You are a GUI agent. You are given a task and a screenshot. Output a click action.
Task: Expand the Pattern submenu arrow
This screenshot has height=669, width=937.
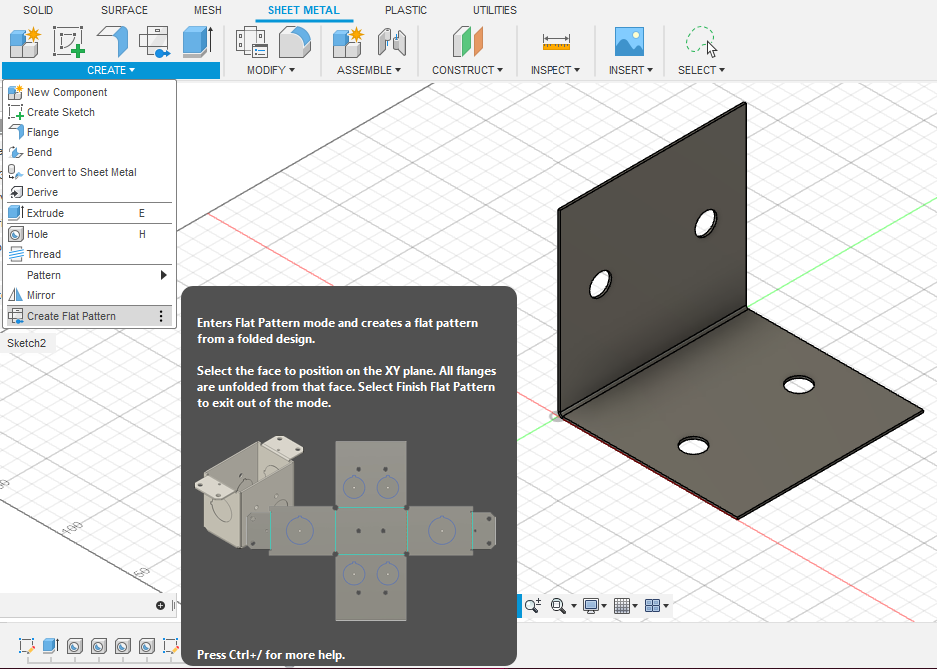pyautogui.click(x=163, y=275)
